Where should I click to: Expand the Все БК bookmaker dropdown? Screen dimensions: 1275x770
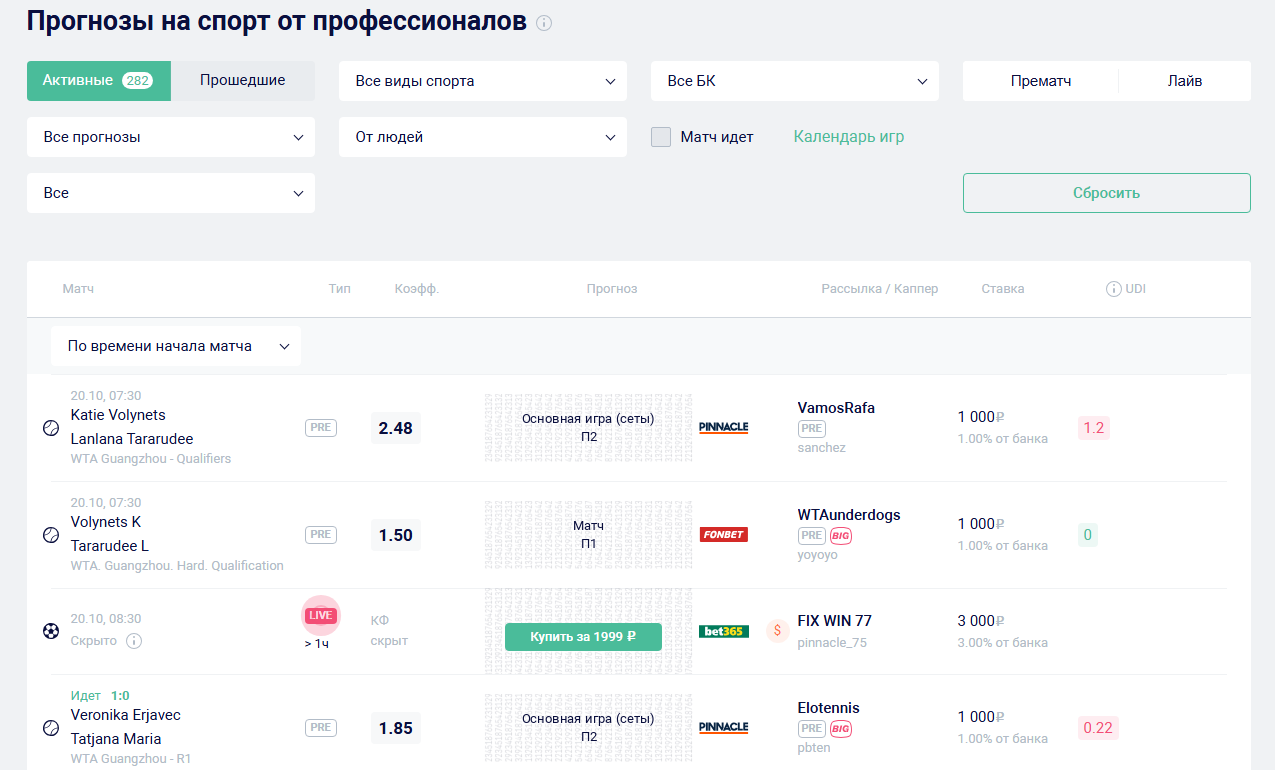795,81
